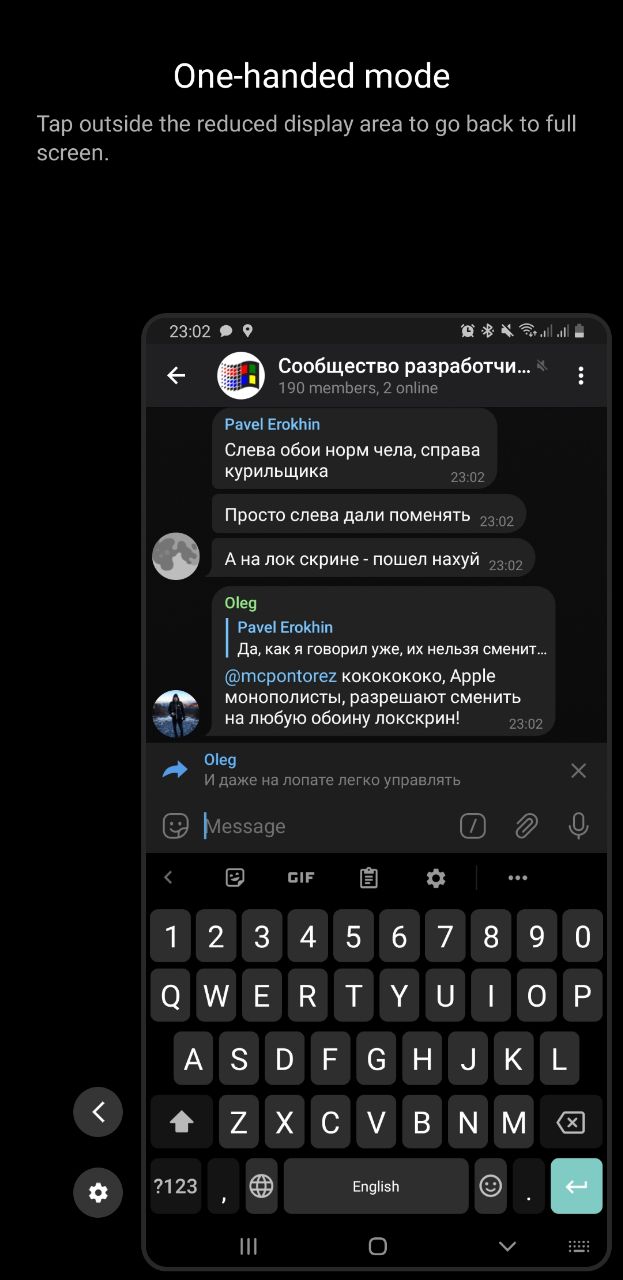Switch keyboard to ?123 symbols layout

[176, 1186]
